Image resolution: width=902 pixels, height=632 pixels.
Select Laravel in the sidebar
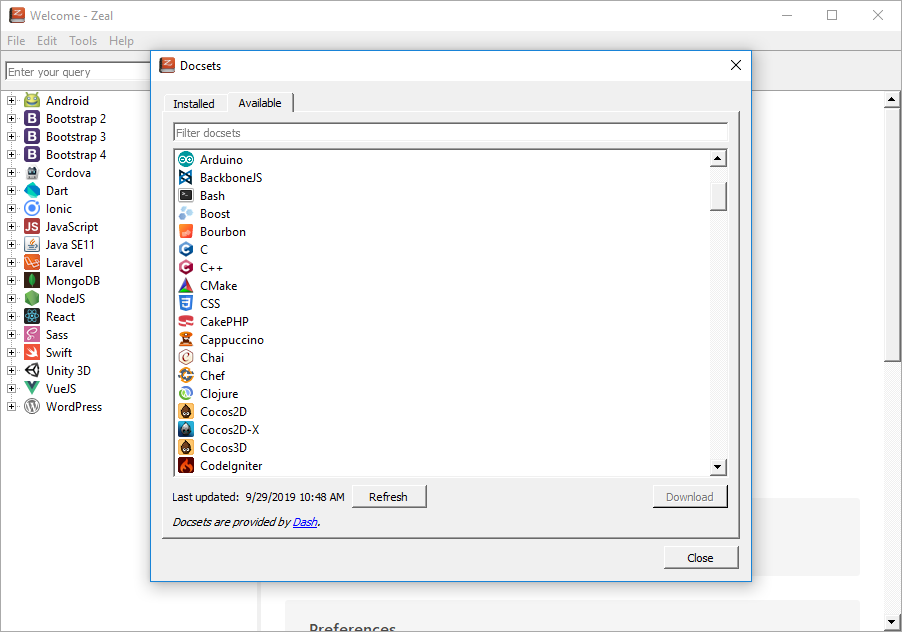pyautogui.click(x=64, y=262)
